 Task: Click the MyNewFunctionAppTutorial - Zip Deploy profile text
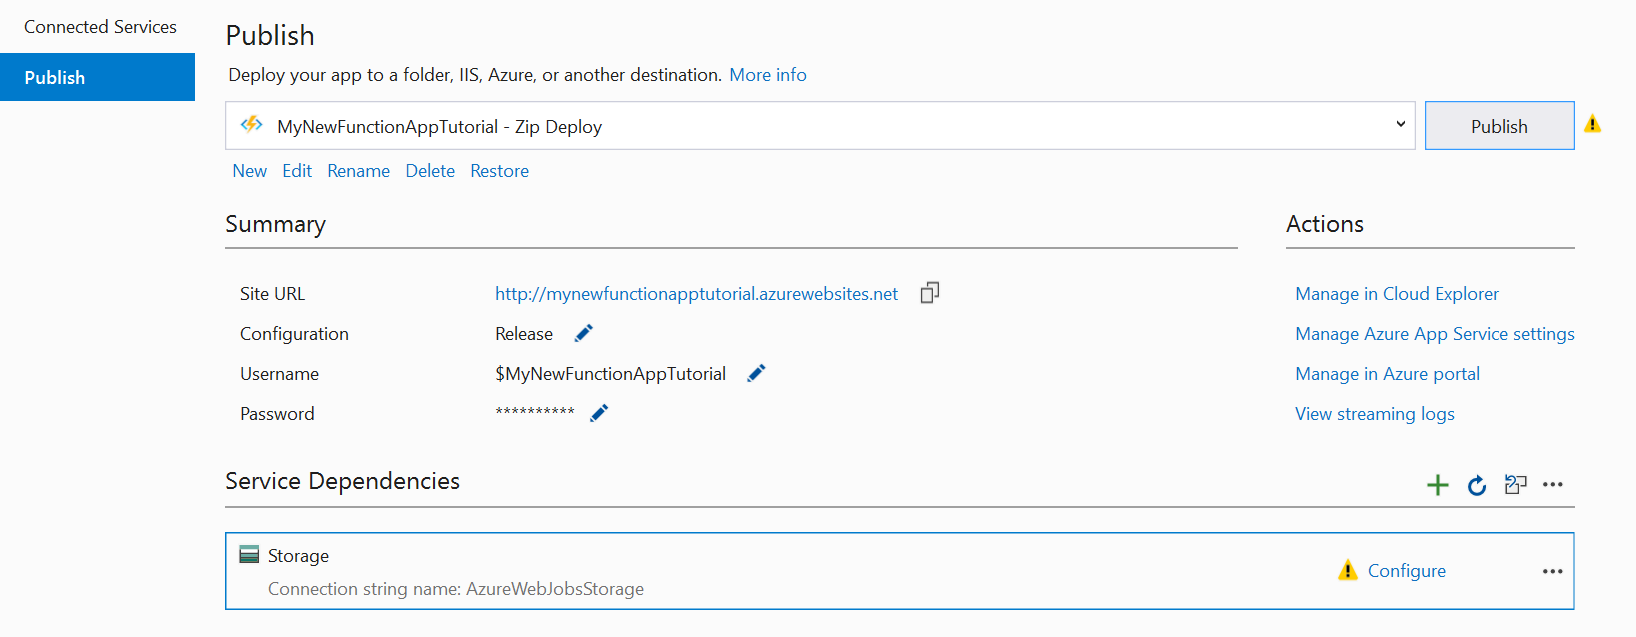pyautogui.click(x=439, y=127)
